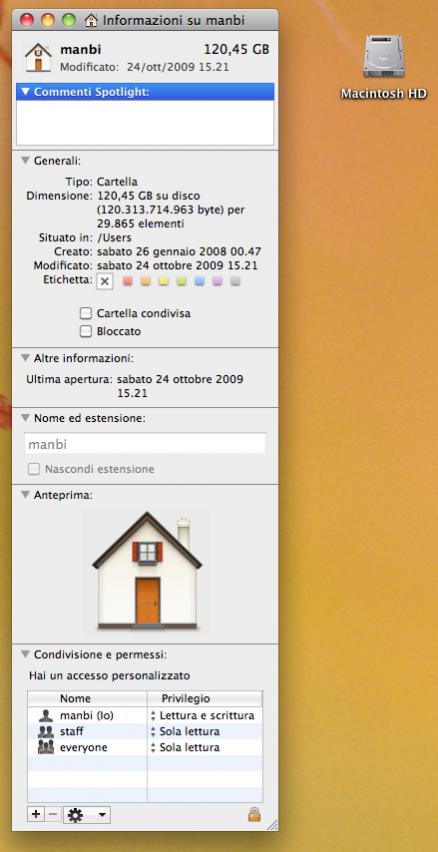The image size is (438, 852).
Task: Click the Spotlight comments text area
Action: [x=145, y=123]
